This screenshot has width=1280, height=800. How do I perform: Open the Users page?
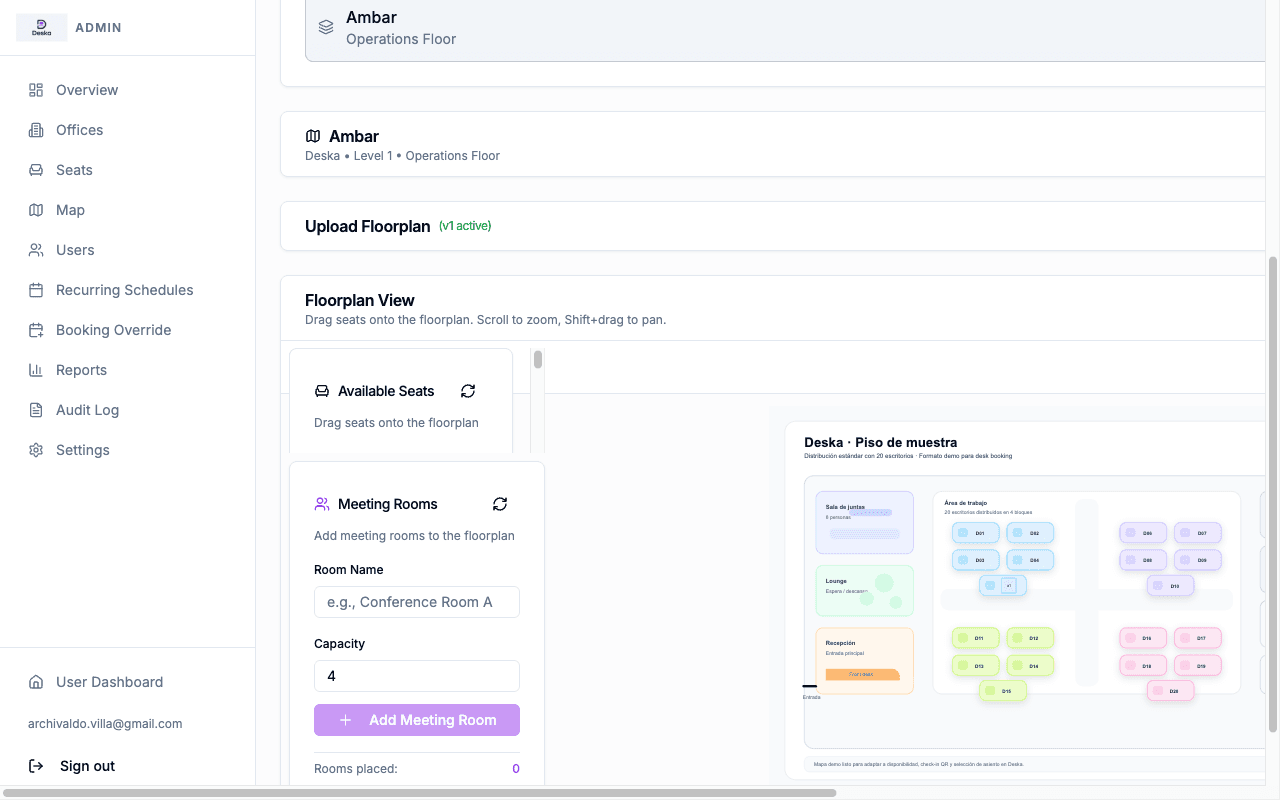pos(75,250)
